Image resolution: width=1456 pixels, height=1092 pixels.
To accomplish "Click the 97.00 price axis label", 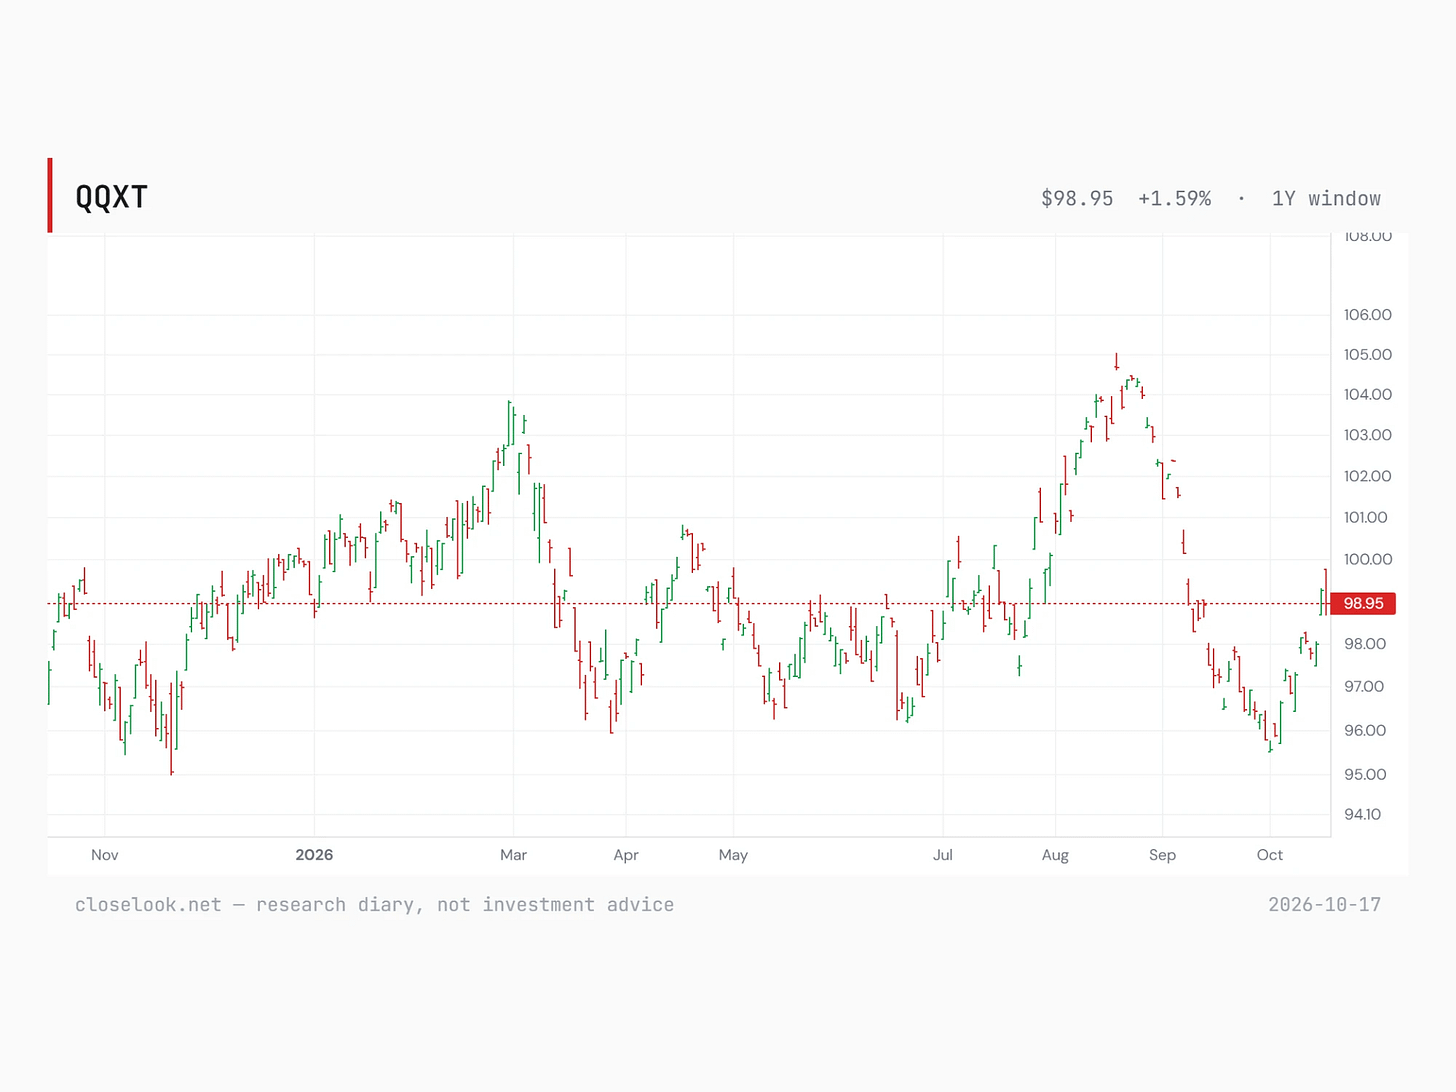I will pos(1364,686).
